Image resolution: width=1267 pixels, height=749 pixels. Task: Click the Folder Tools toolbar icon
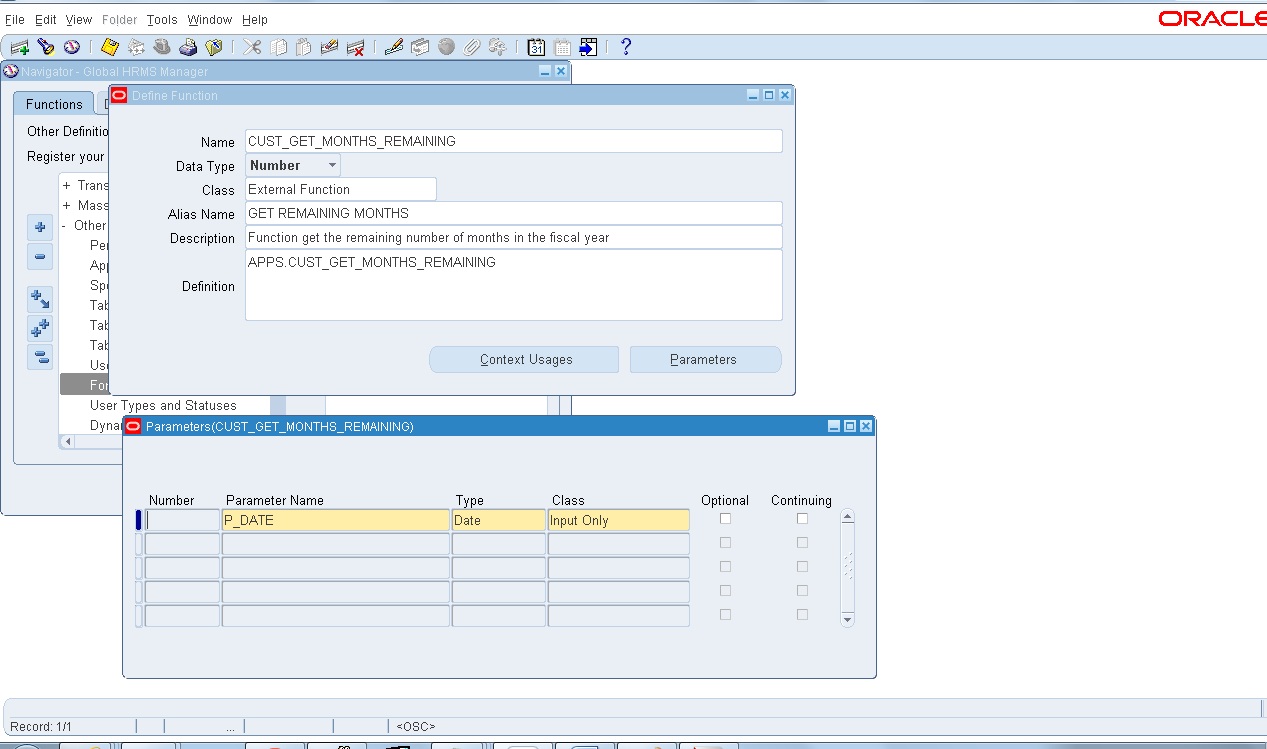(497, 47)
